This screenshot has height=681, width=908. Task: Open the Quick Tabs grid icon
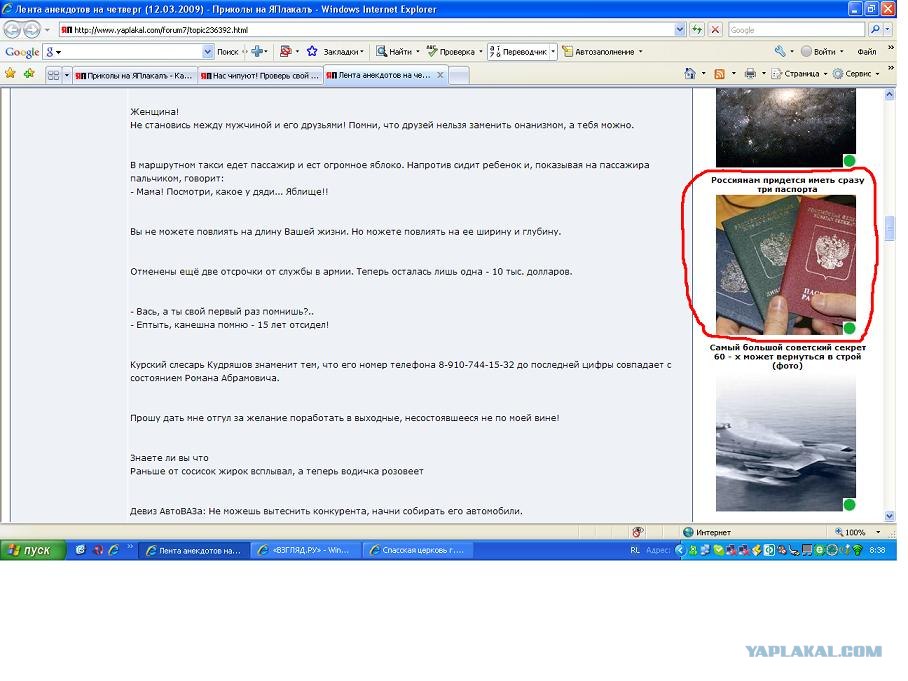[x=53, y=75]
